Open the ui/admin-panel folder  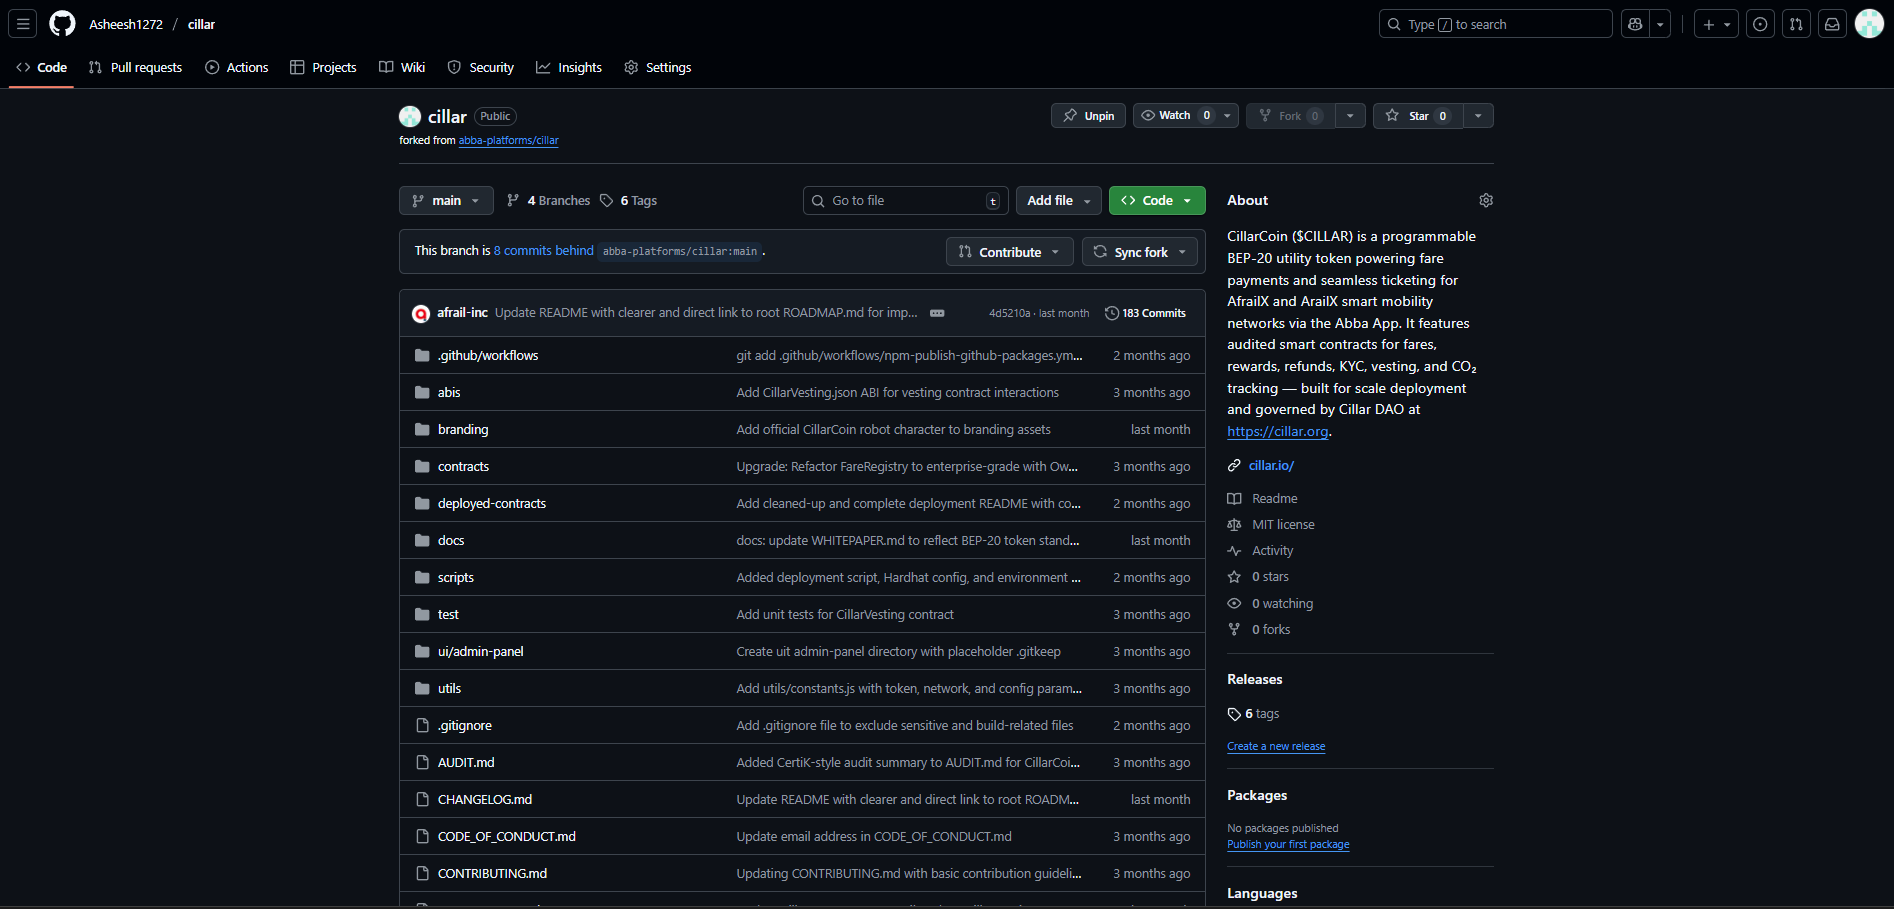coord(480,651)
